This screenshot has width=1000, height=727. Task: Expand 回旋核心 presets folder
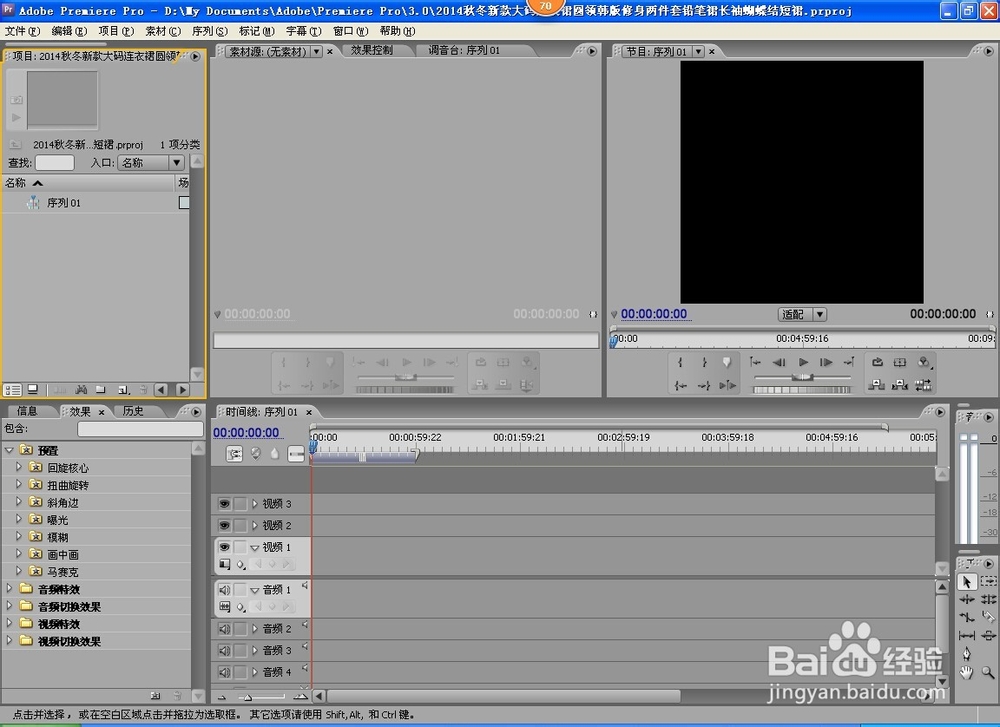click(18, 467)
